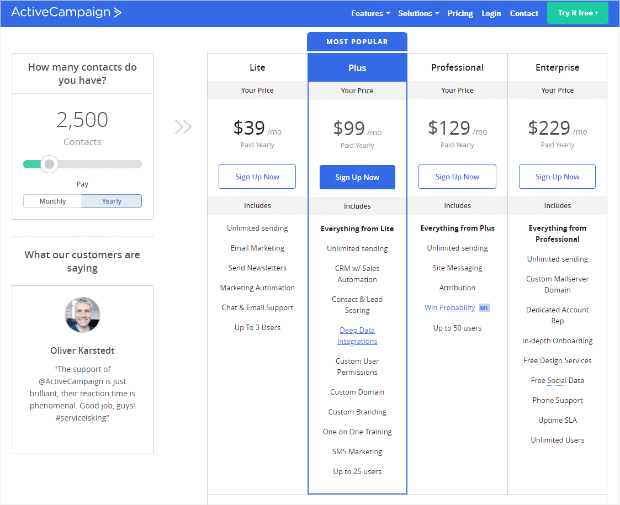Open the Login page

coord(491,13)
